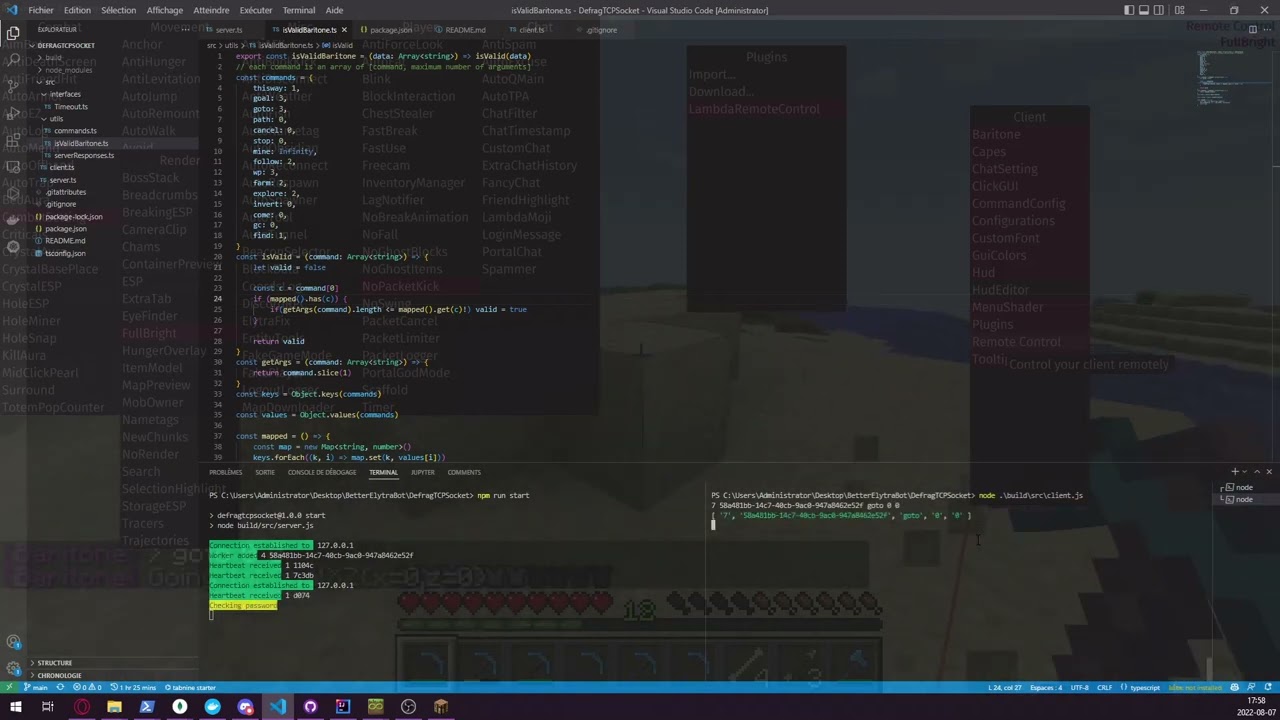Viewport: 1280px width, 720px height.
Task: Switch to server.ts editor tab
Action: (229, 30)
